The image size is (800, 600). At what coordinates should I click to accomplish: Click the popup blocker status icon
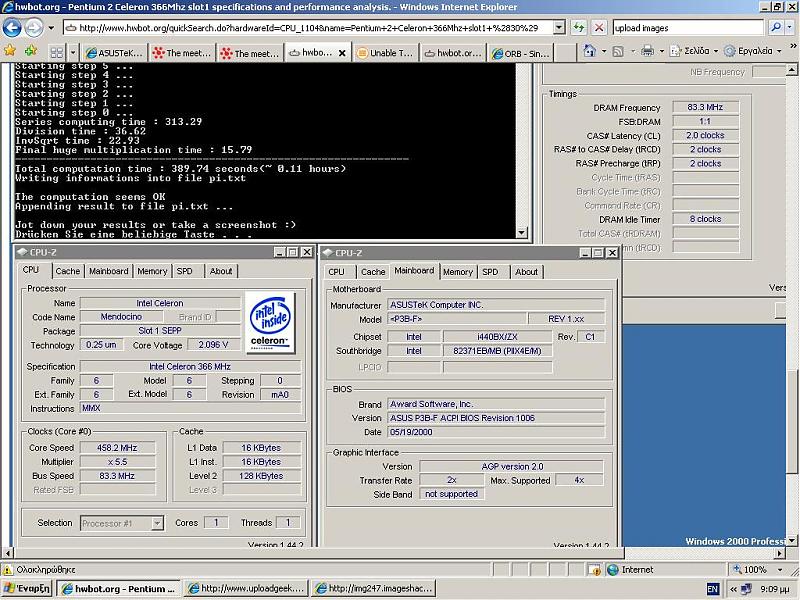click(x=594, y=570)
